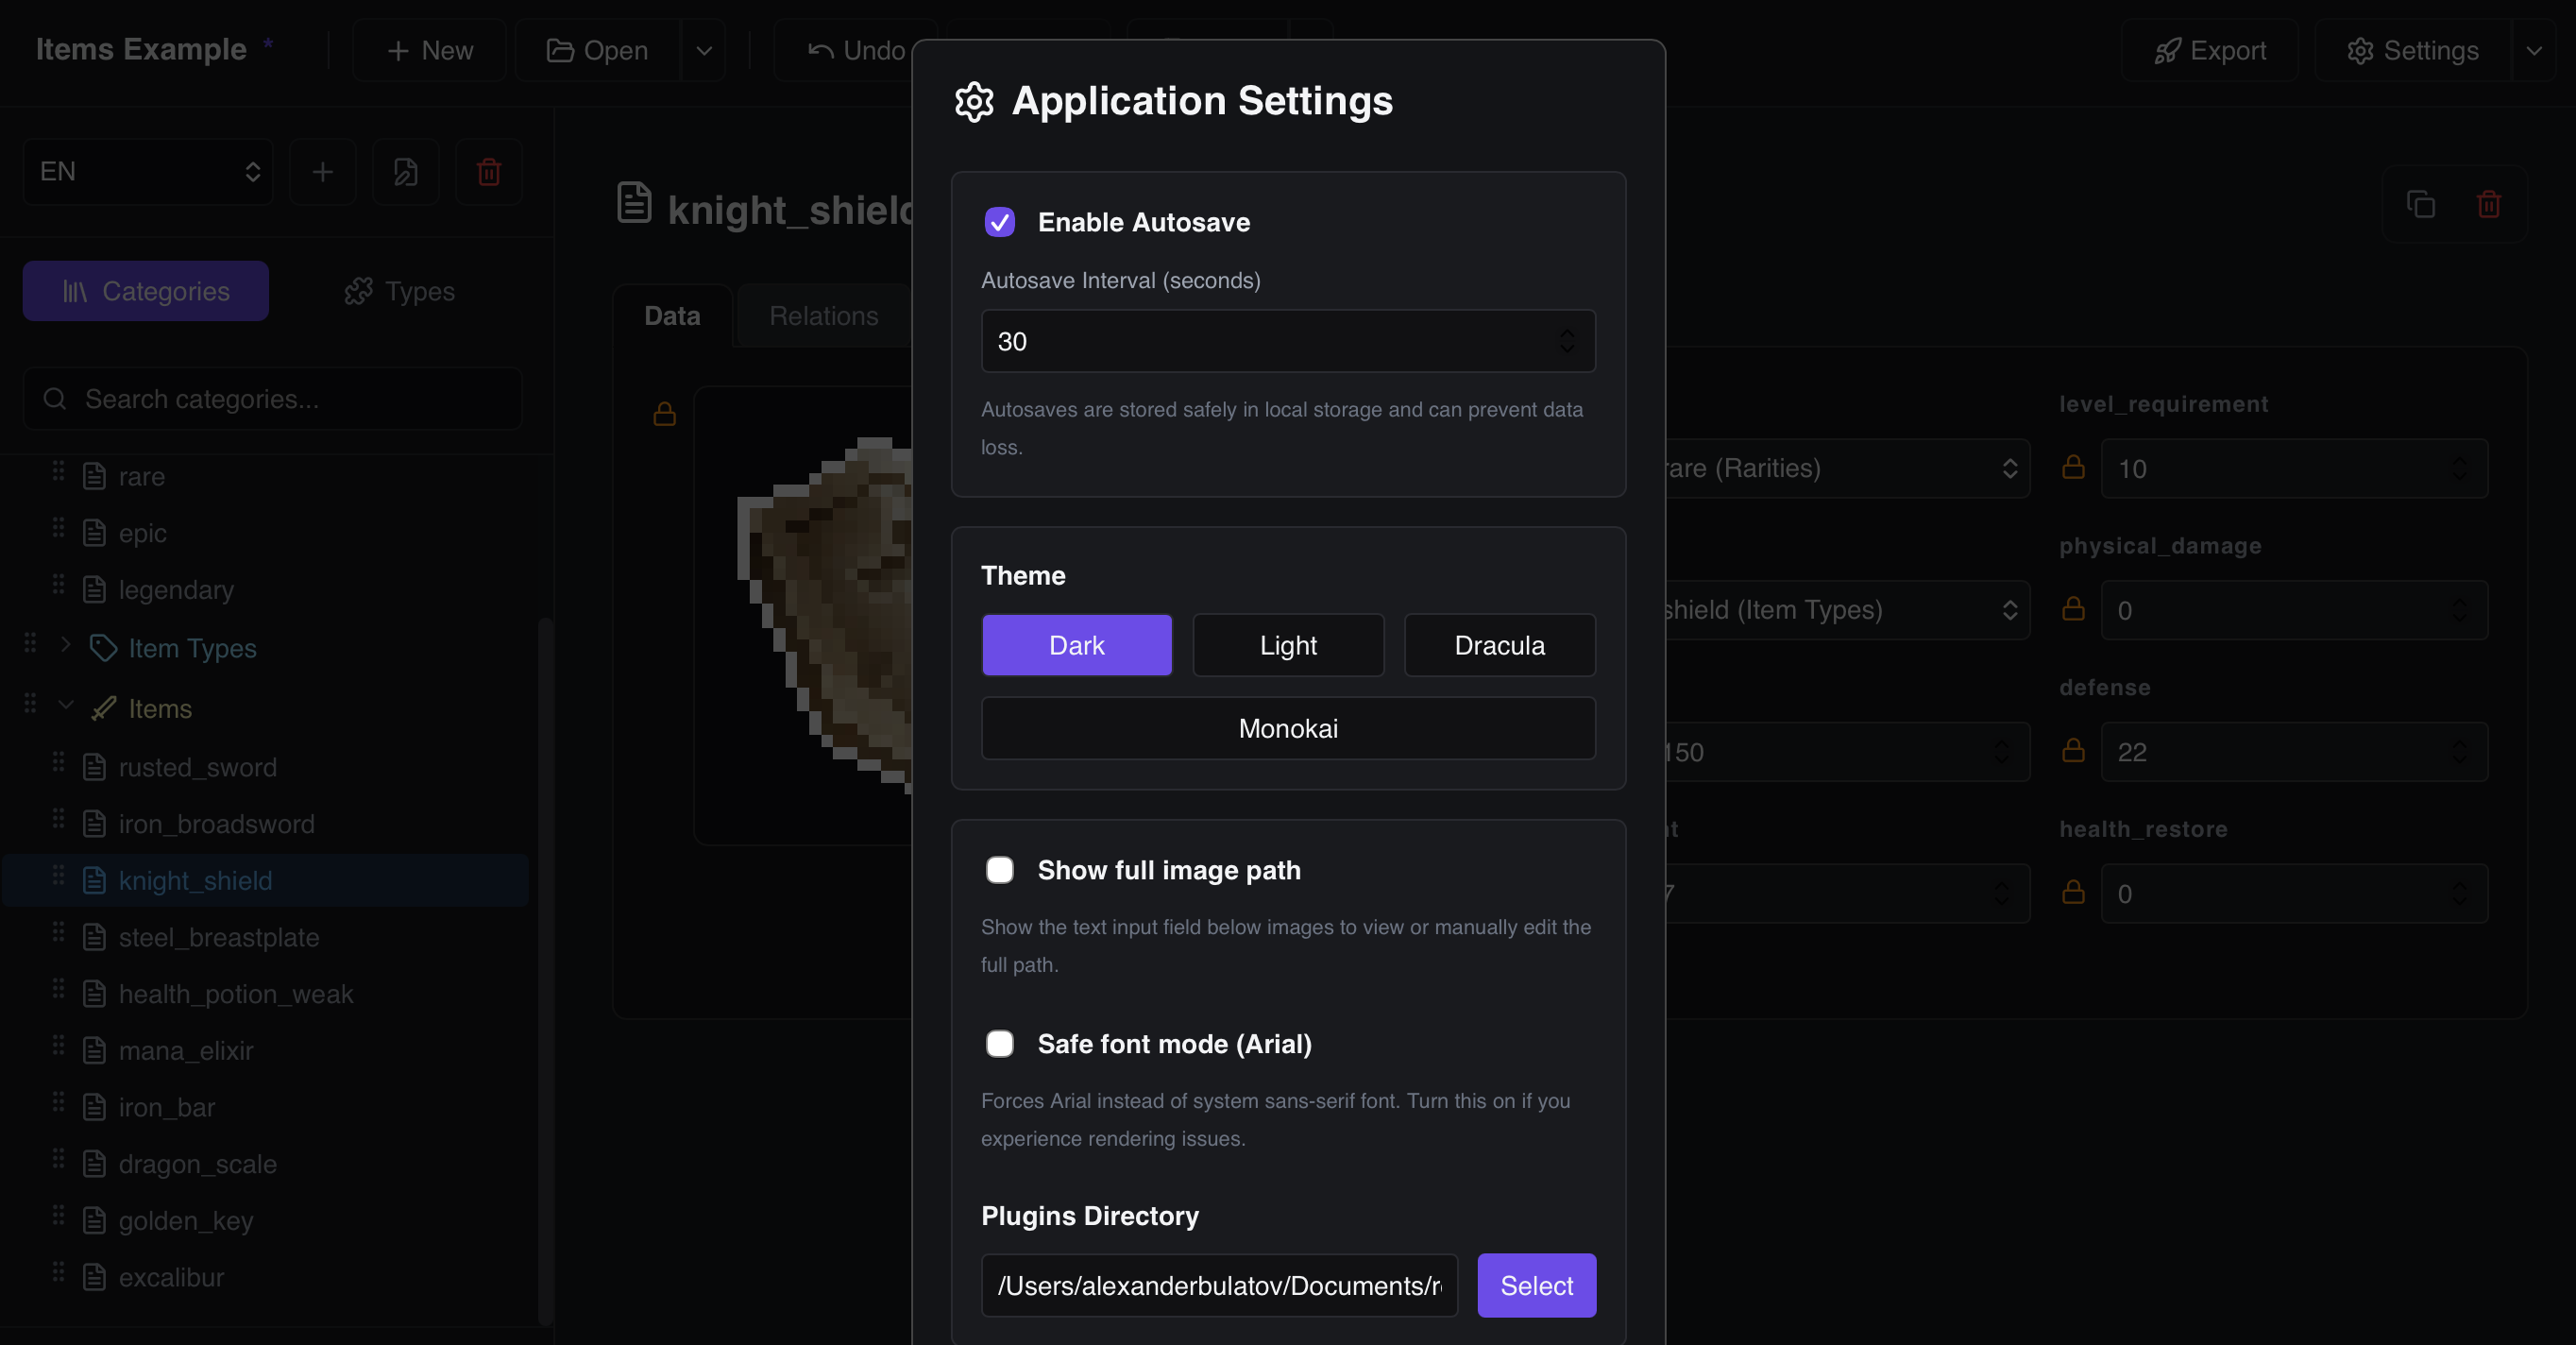2576x1345 pixels.
Task: Select the Dark theme option
Action: [1076, 645]
